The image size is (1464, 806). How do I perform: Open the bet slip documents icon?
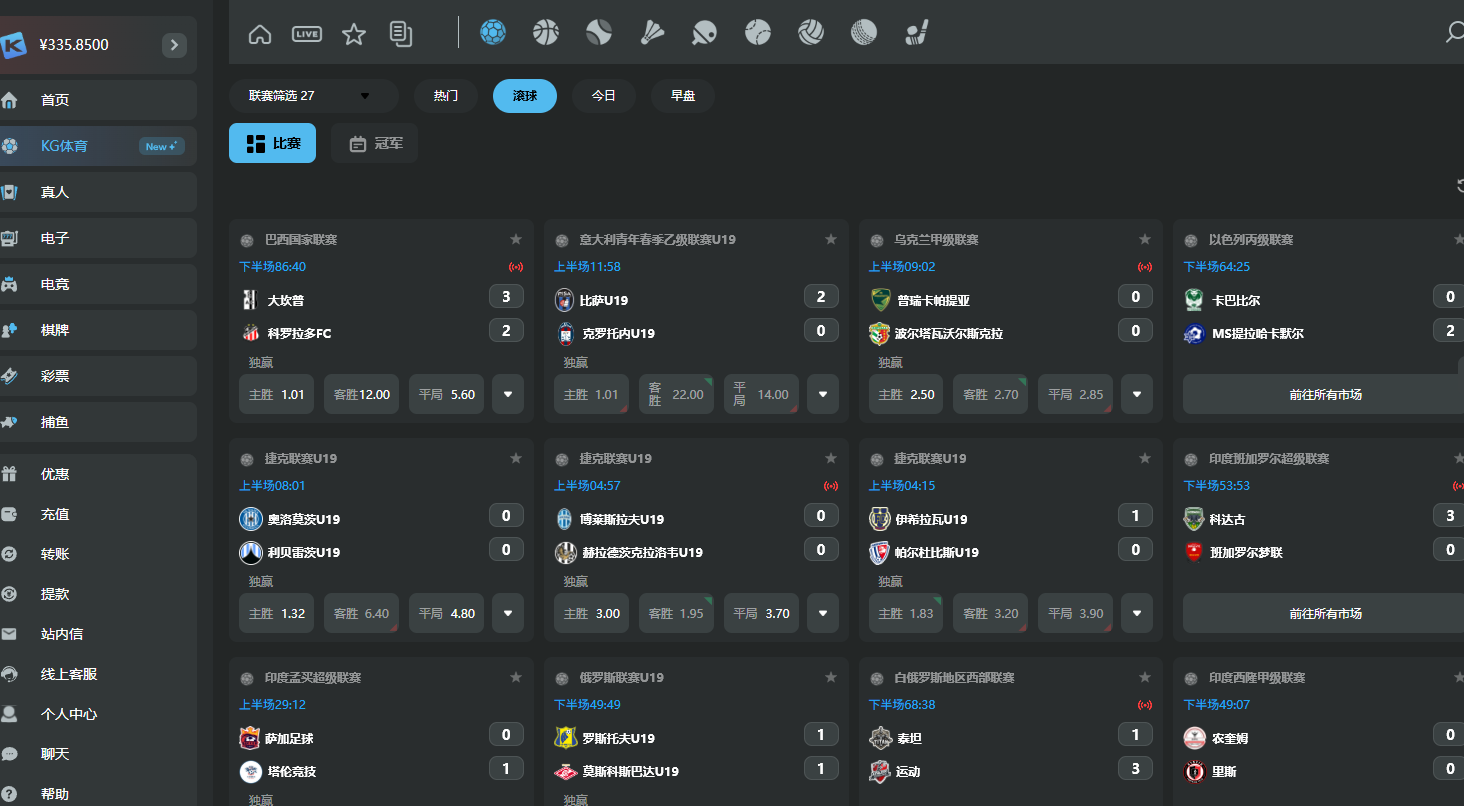click(x=401, y=34)
